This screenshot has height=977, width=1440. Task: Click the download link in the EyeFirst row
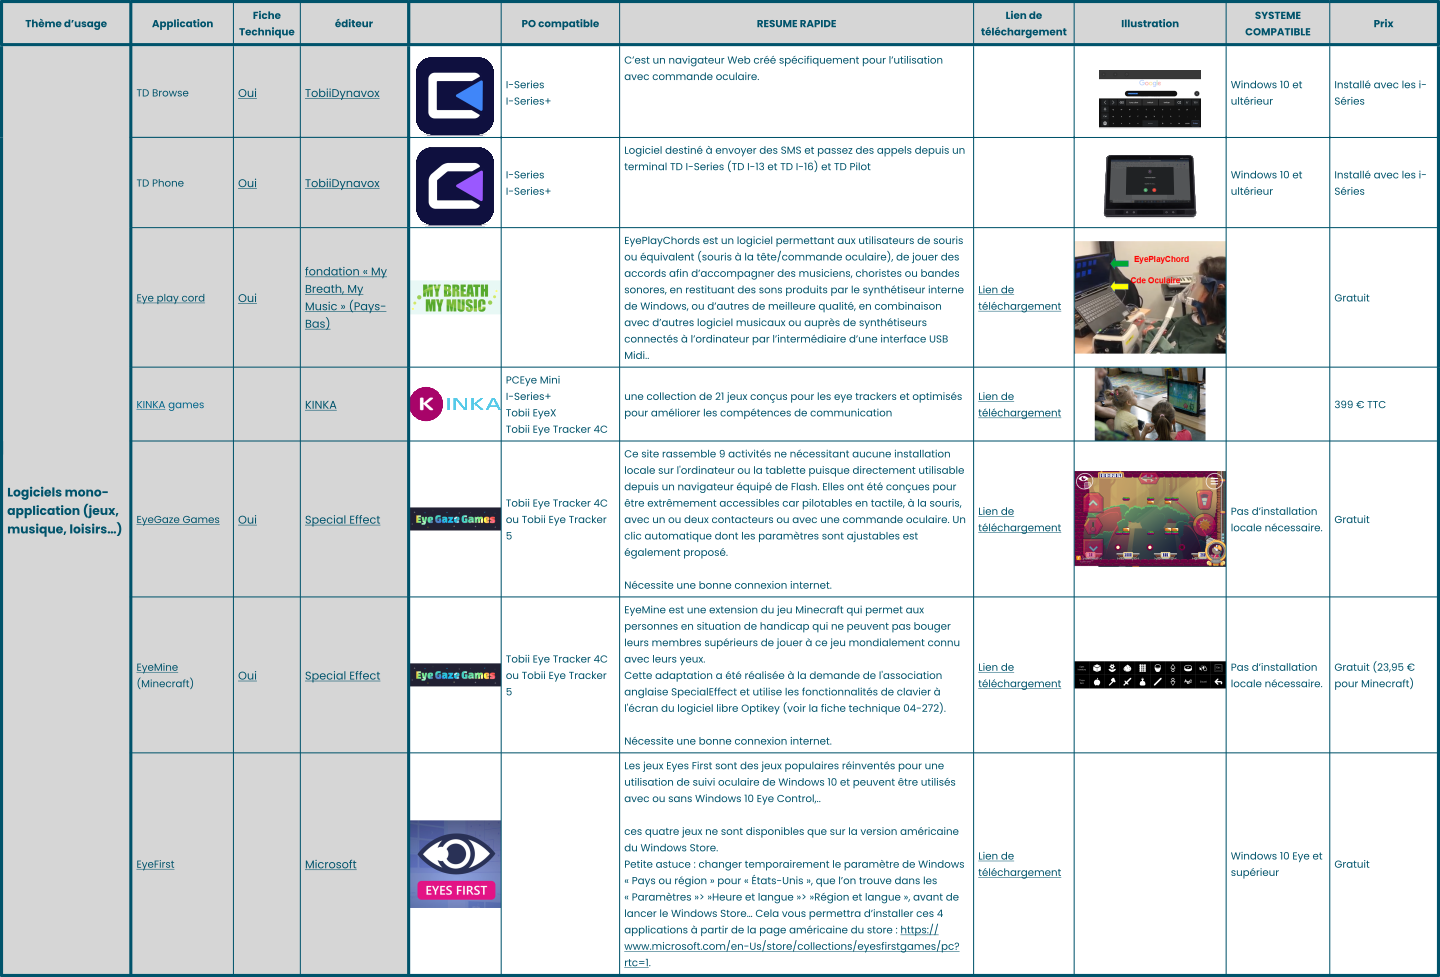click(1019, 864)
